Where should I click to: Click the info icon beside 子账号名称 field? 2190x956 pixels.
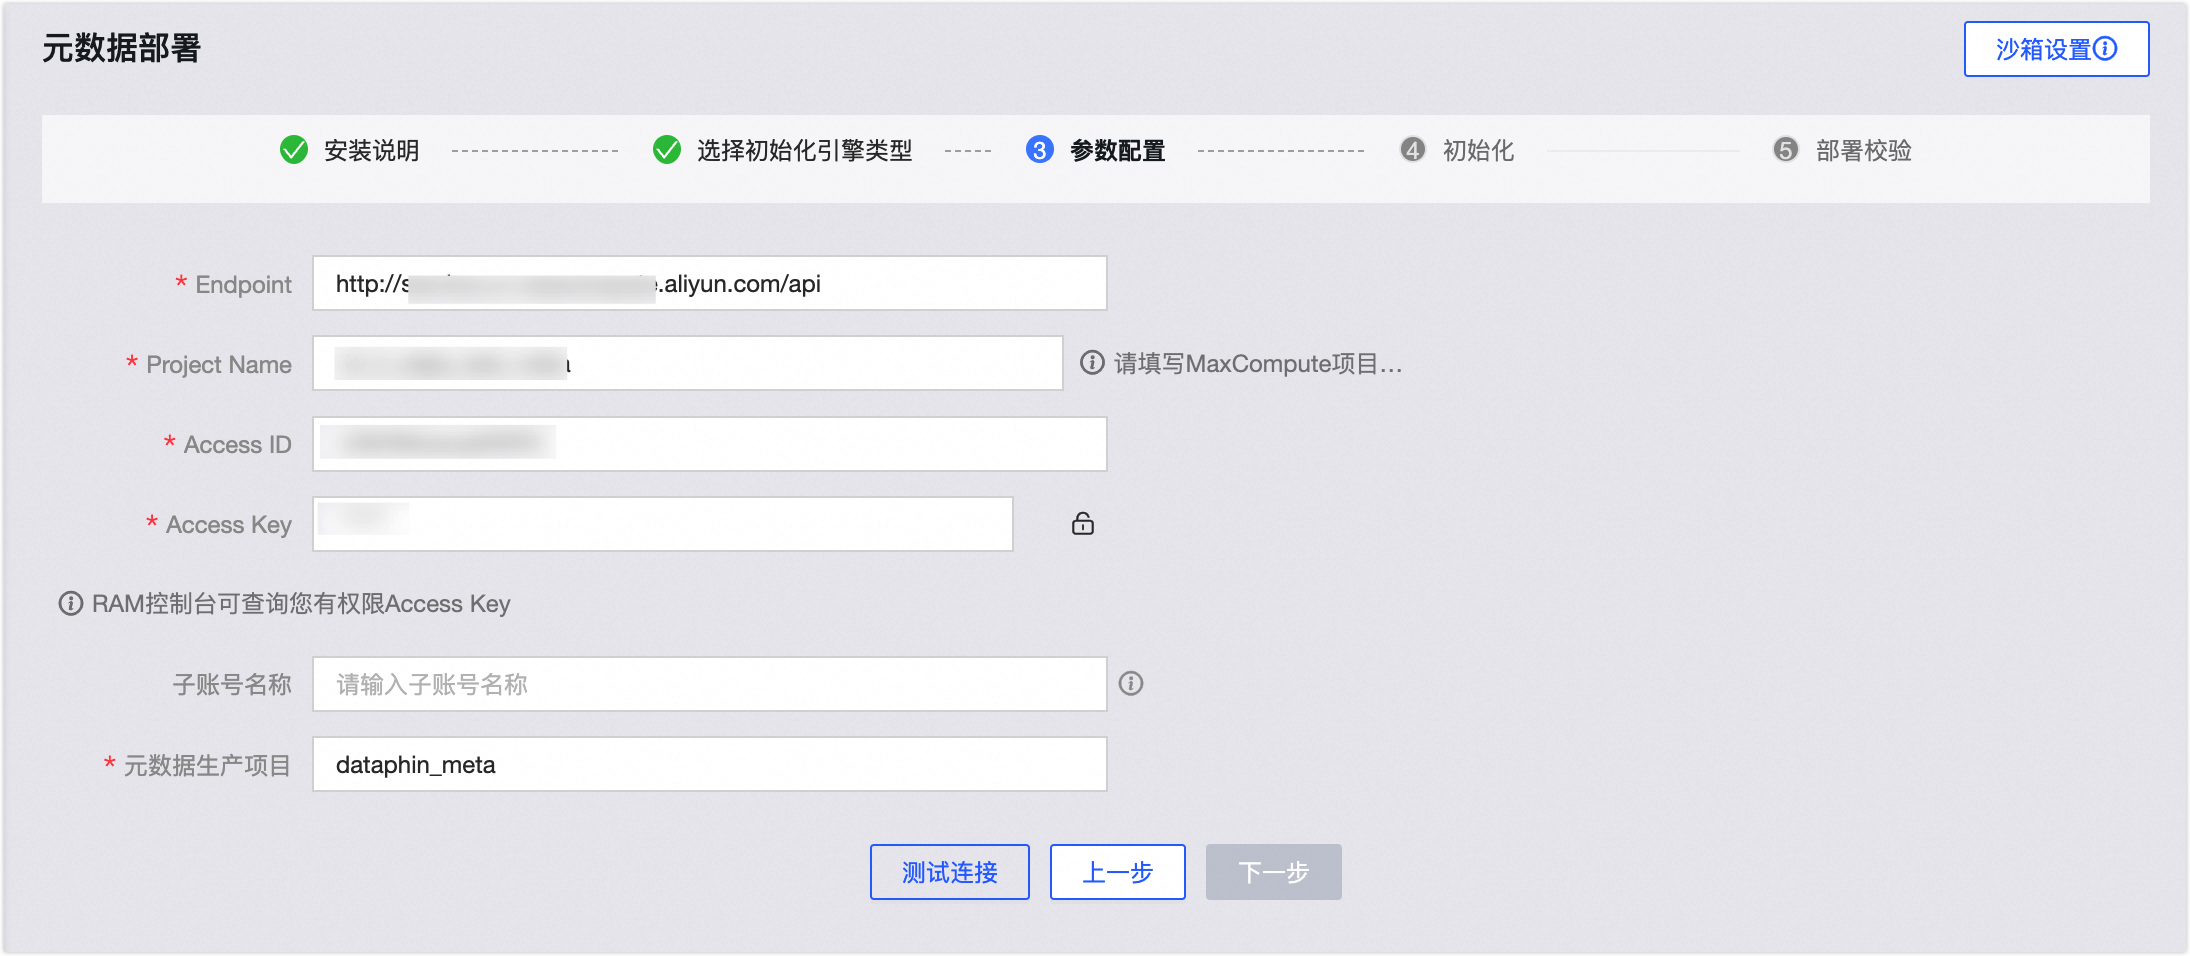1131,683
